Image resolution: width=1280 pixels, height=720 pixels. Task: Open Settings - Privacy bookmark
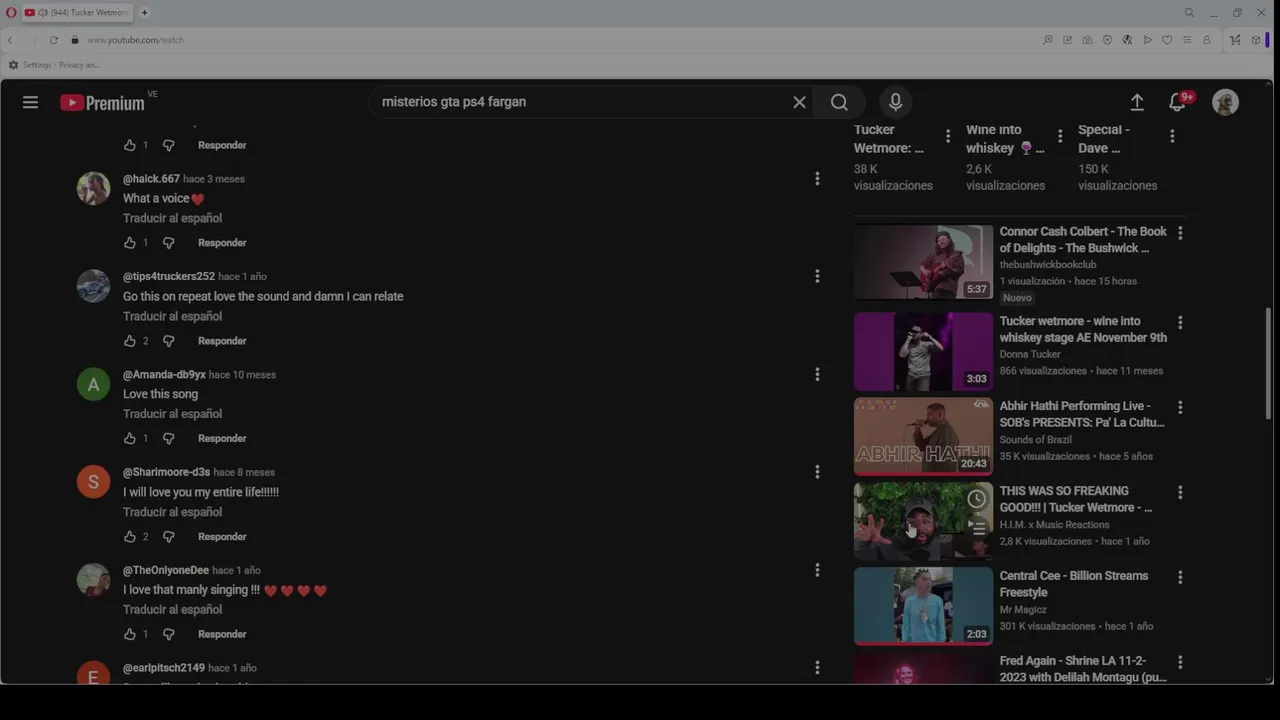pyautogui.click(x=54, y=65)
